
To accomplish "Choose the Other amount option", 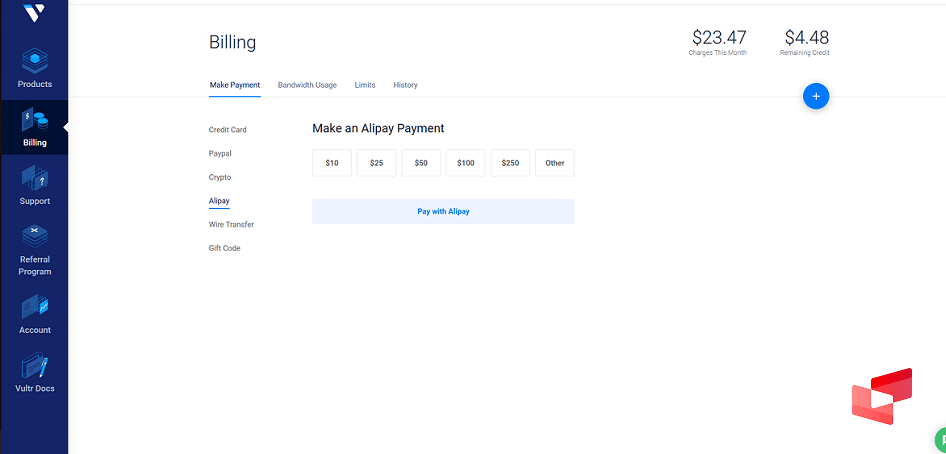I will click(x=555, y=163).
